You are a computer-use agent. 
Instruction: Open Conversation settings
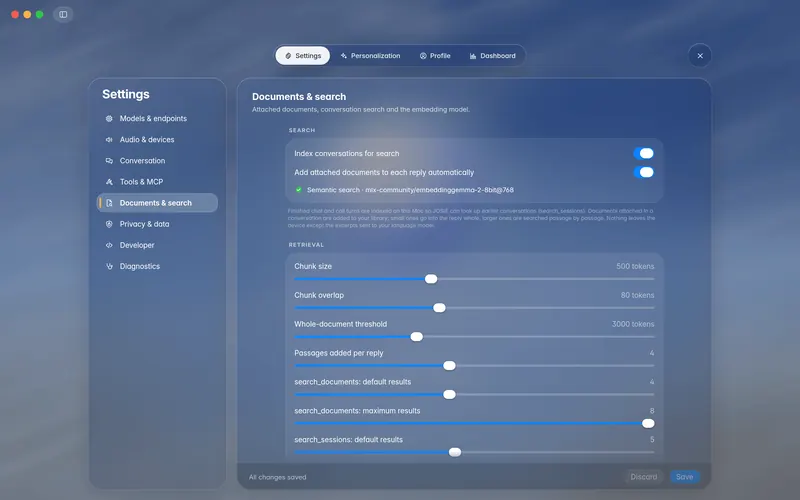(157, 161)
